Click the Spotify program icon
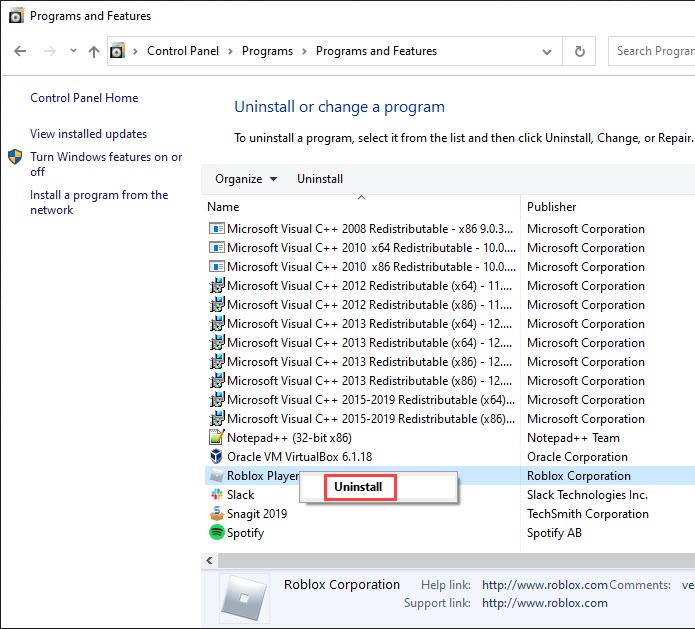Viewport: 695px width, 629px height. pyautogui.click(x=216, y=532)
